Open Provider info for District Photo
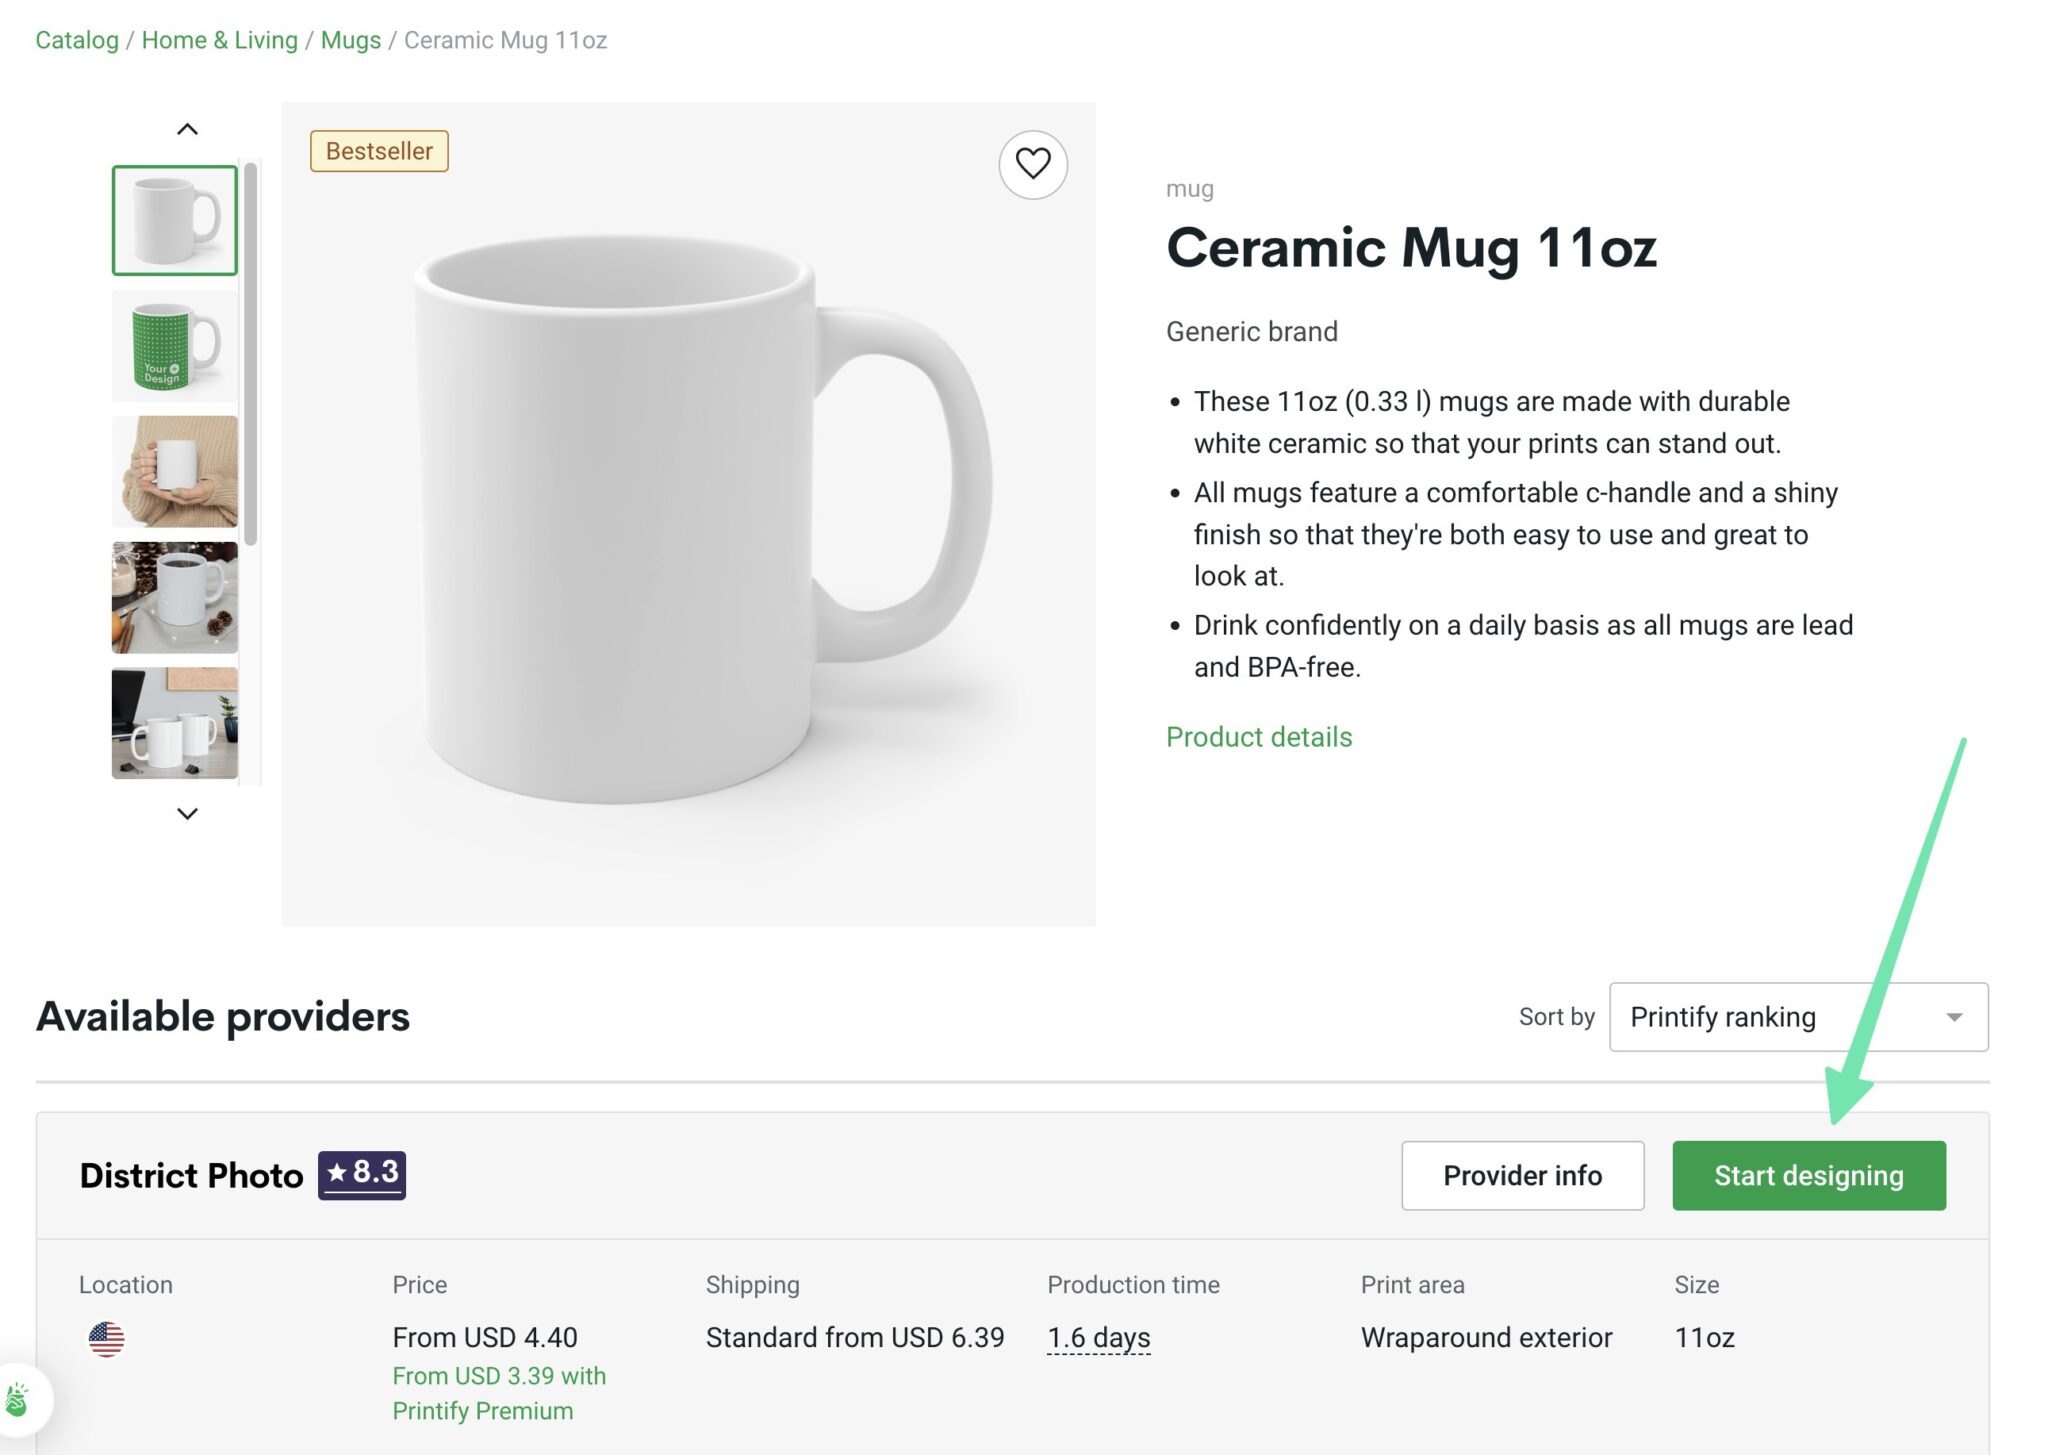Screen dimensions: 2048x1455 pyautogui.click(x=1521, y=1175)
